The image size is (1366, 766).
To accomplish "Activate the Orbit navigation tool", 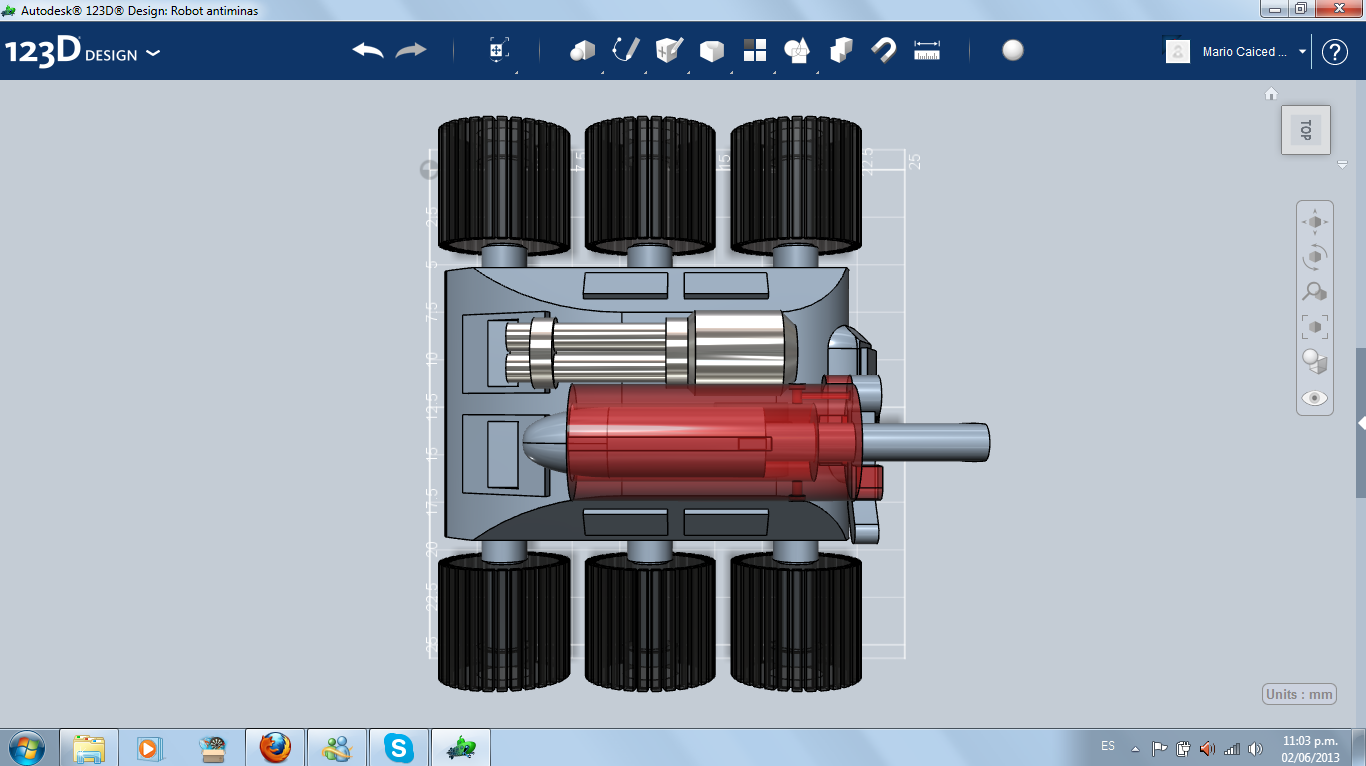I will pyautogui.click(x=1315, y=257).
